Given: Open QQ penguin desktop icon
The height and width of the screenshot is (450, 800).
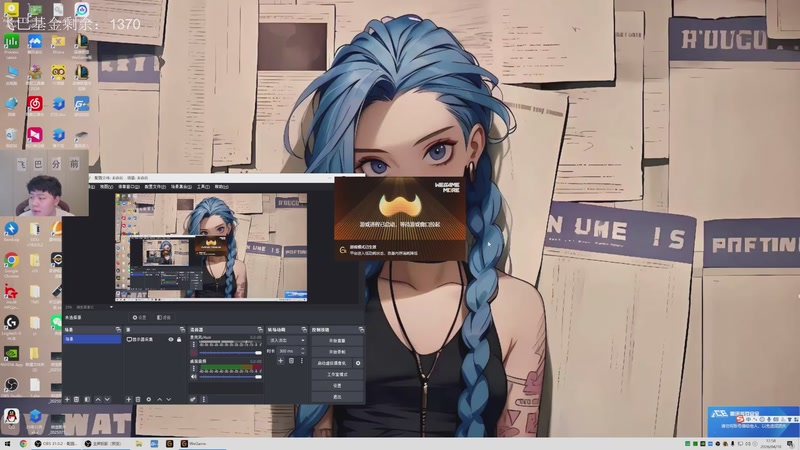Looking at the screenshot, I should (11, 418).
